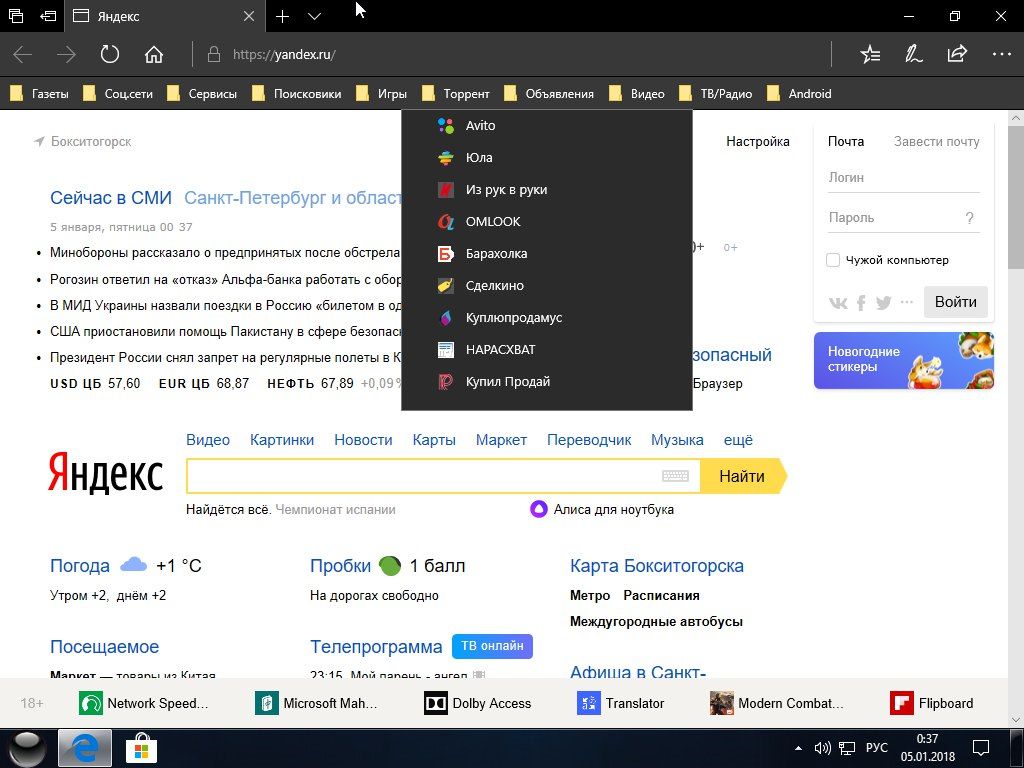The image size is (1024, 768).
Task: Log in with Facebook icon
Action: coord(861,302)
